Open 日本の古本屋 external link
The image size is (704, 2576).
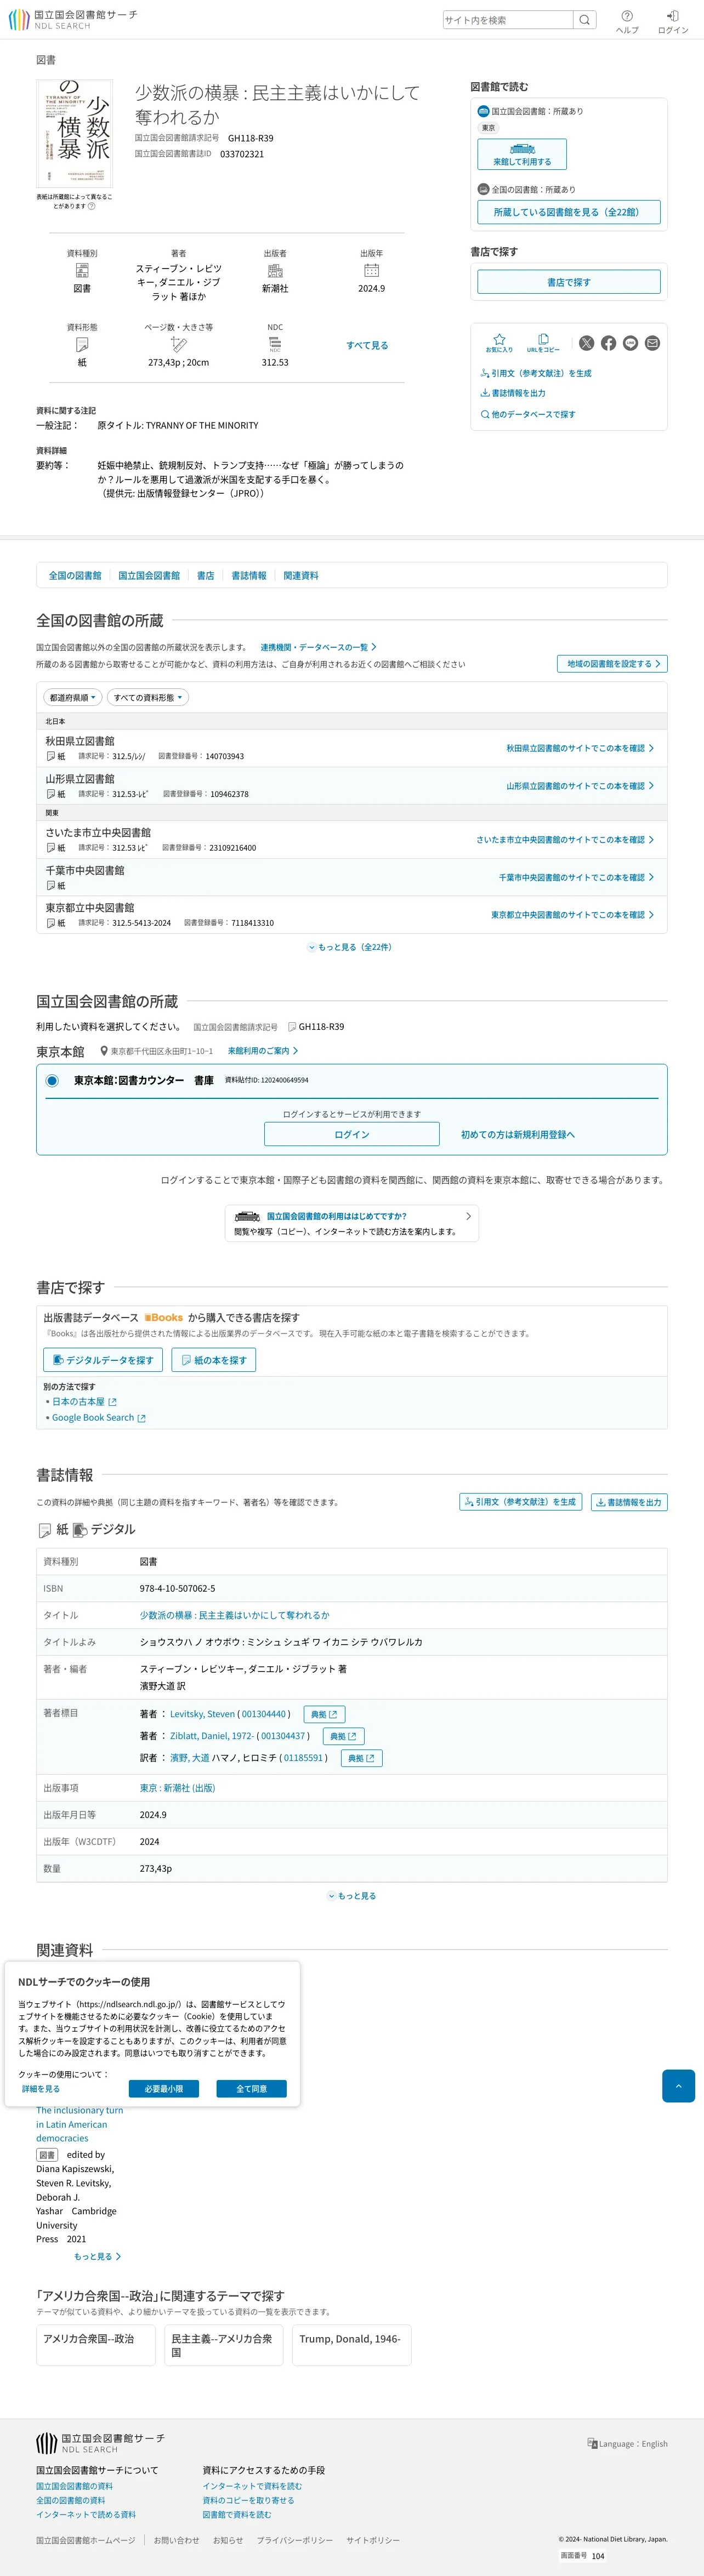pos(84,1402)
